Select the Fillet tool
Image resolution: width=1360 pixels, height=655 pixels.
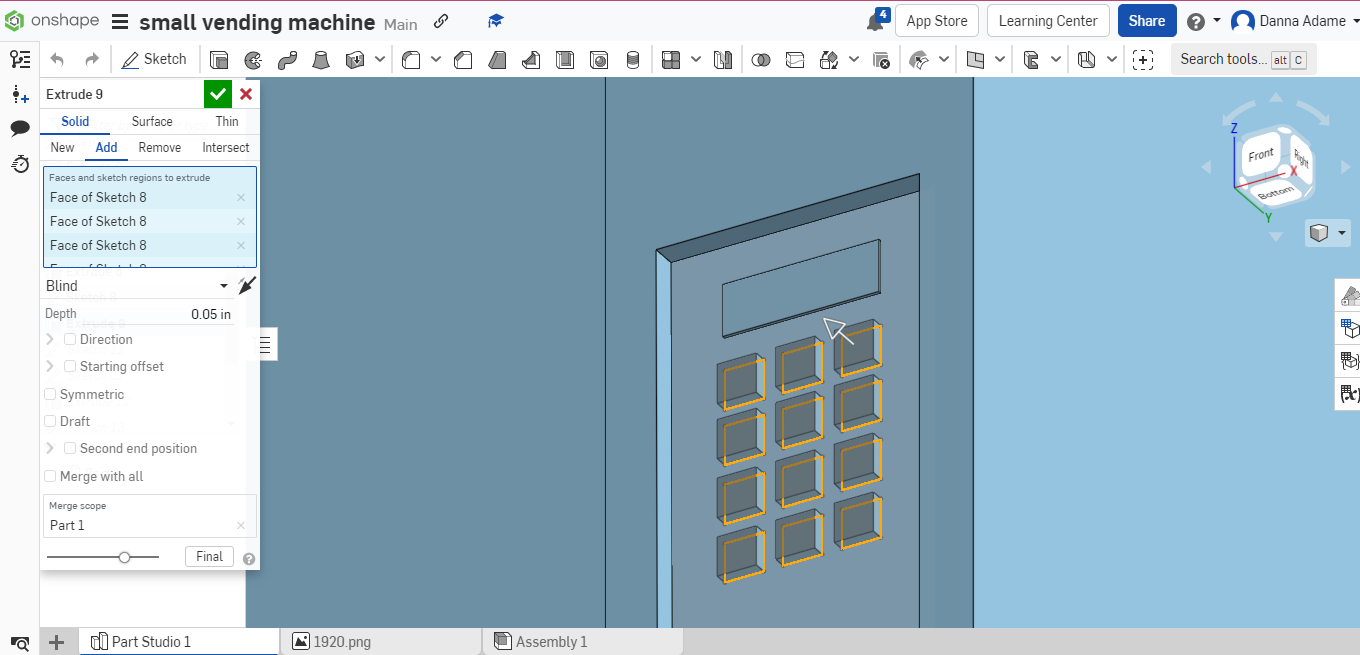click(410, 59)
